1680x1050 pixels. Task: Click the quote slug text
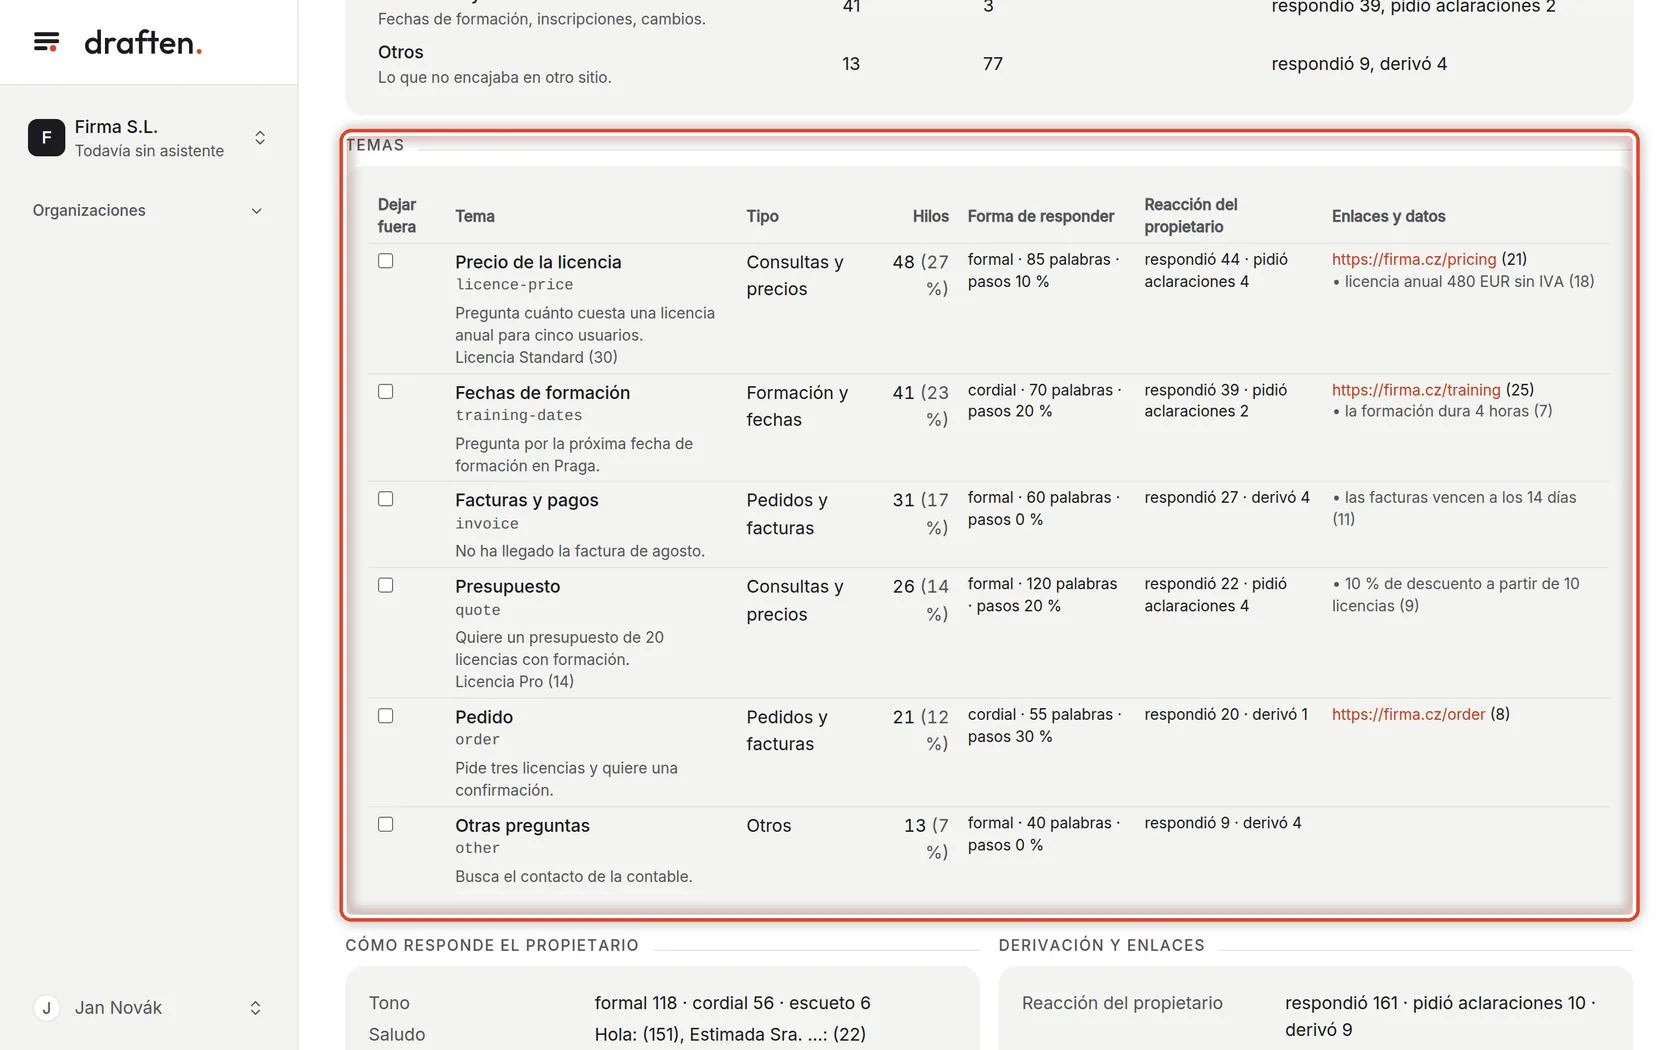pyautogui.click(x=478, y=610)
